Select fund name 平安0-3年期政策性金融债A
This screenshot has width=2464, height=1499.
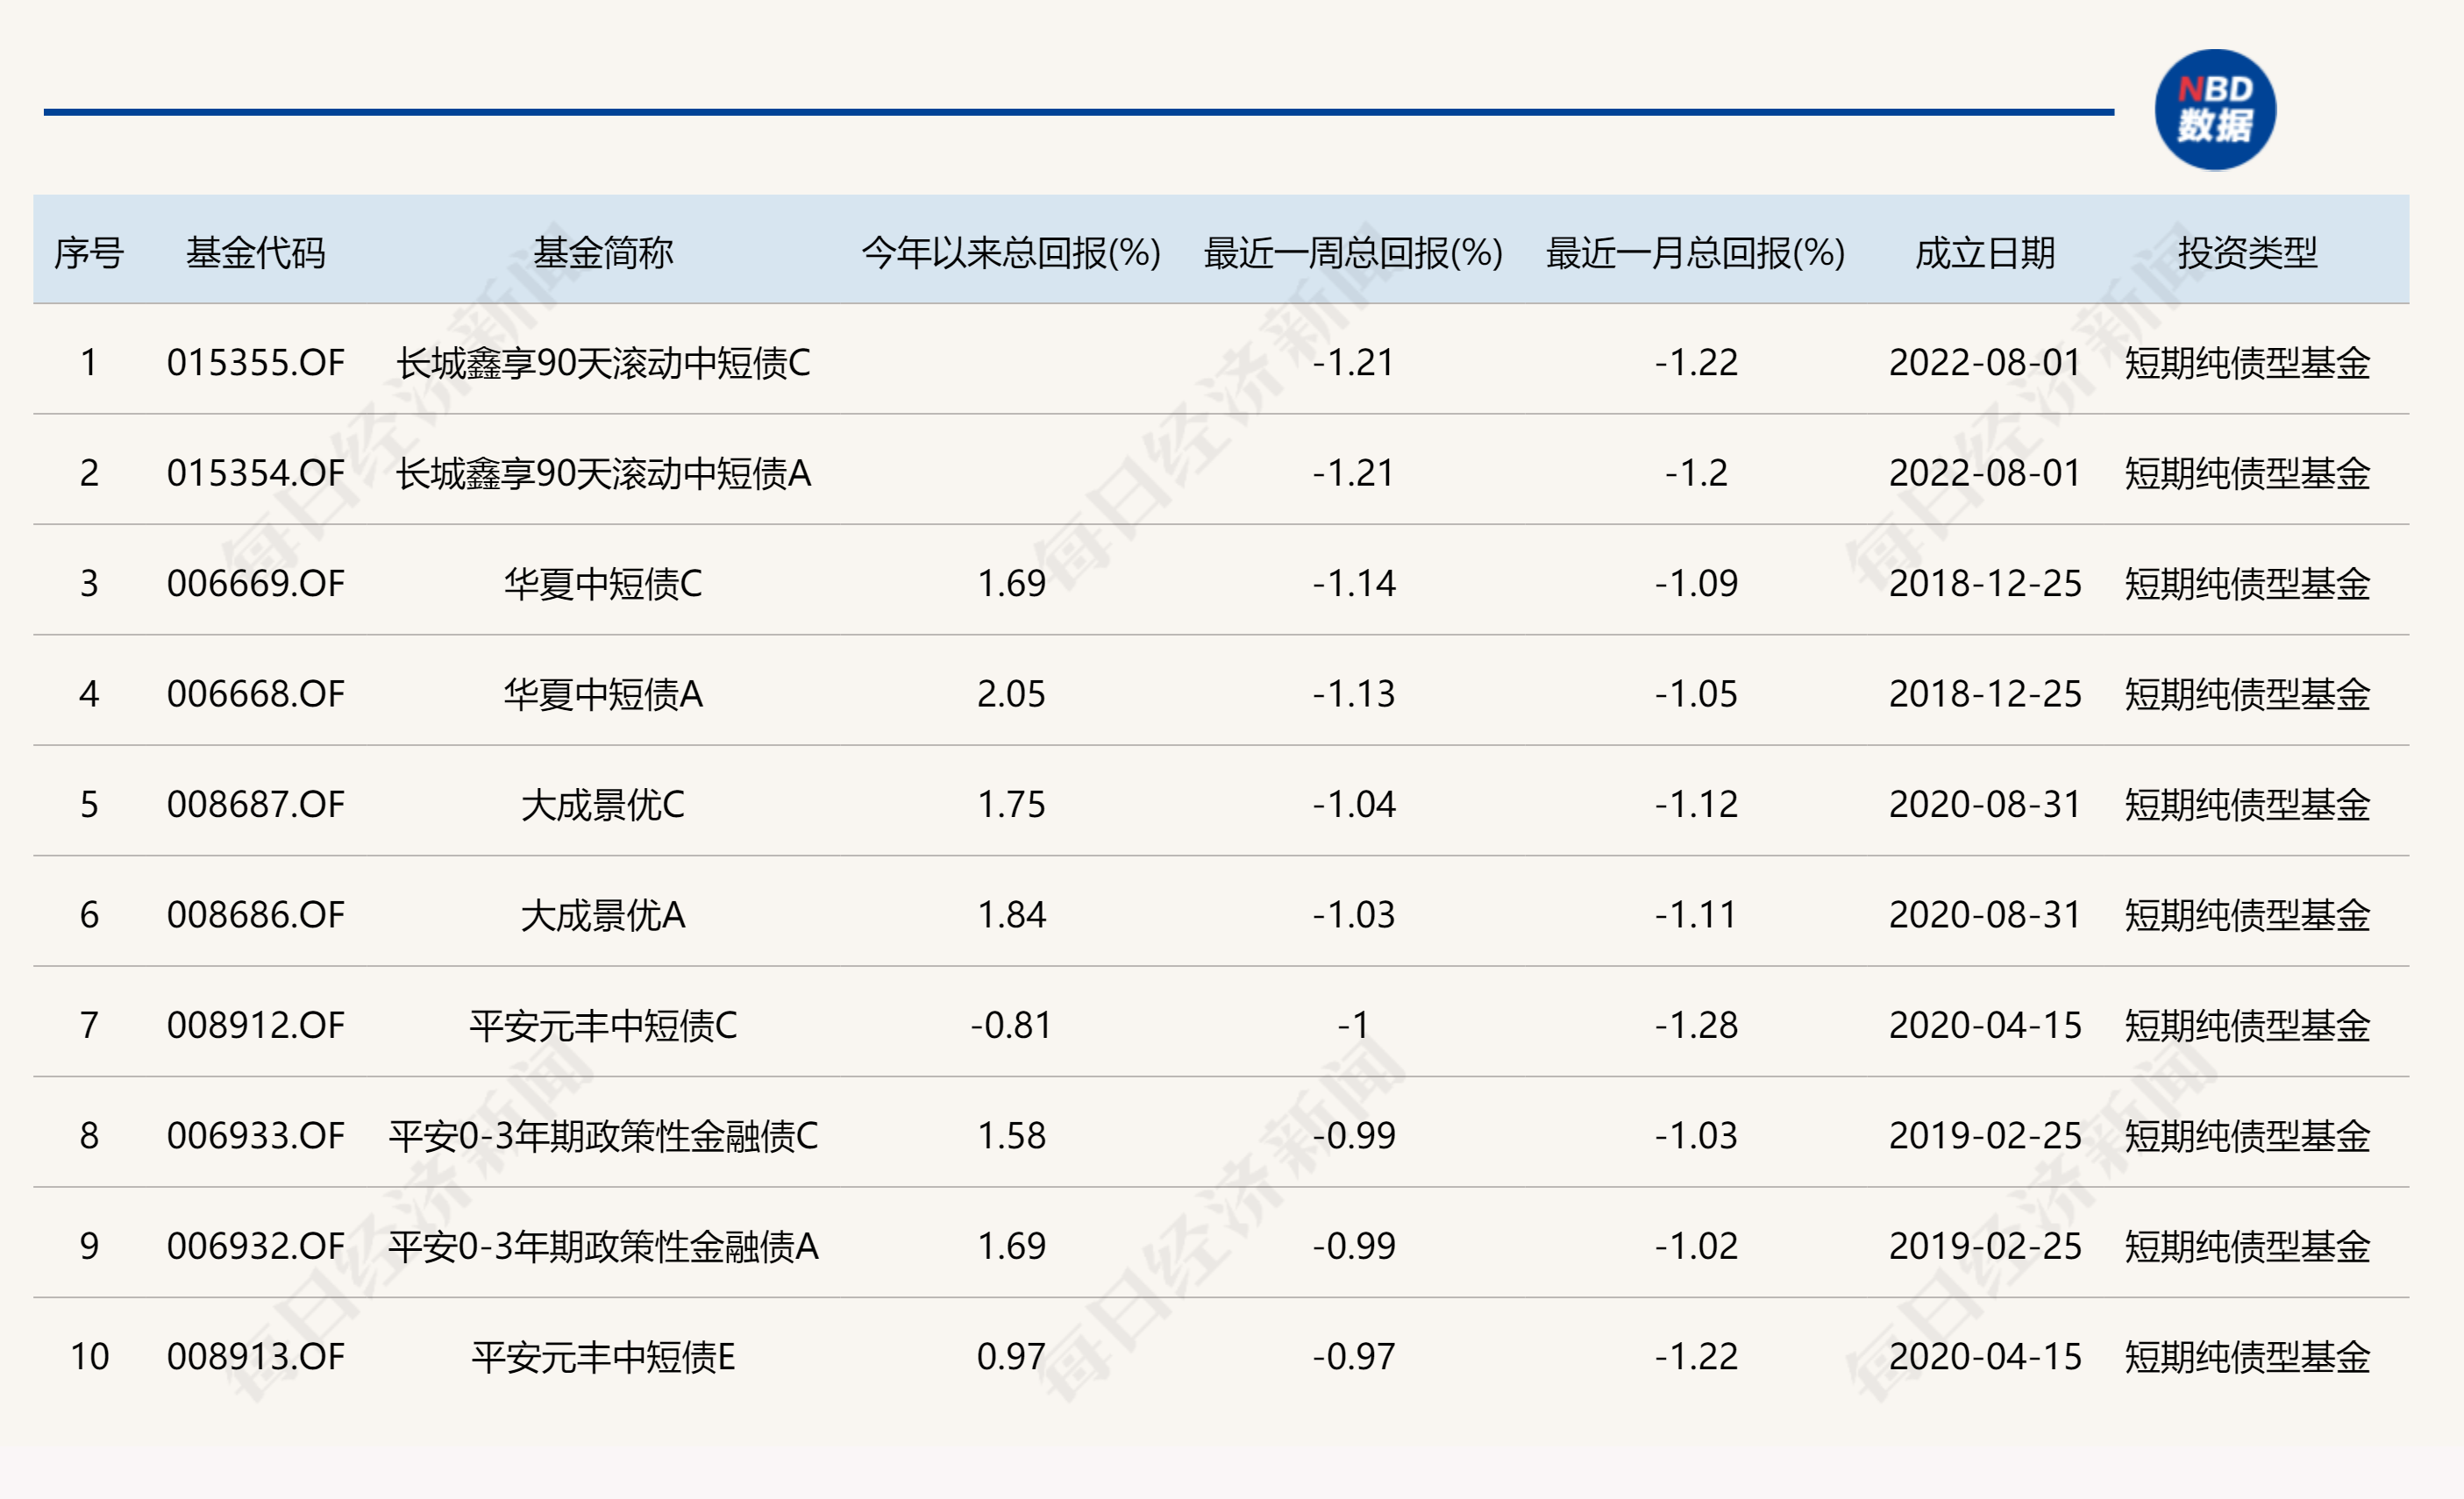tap(603, 1247)
